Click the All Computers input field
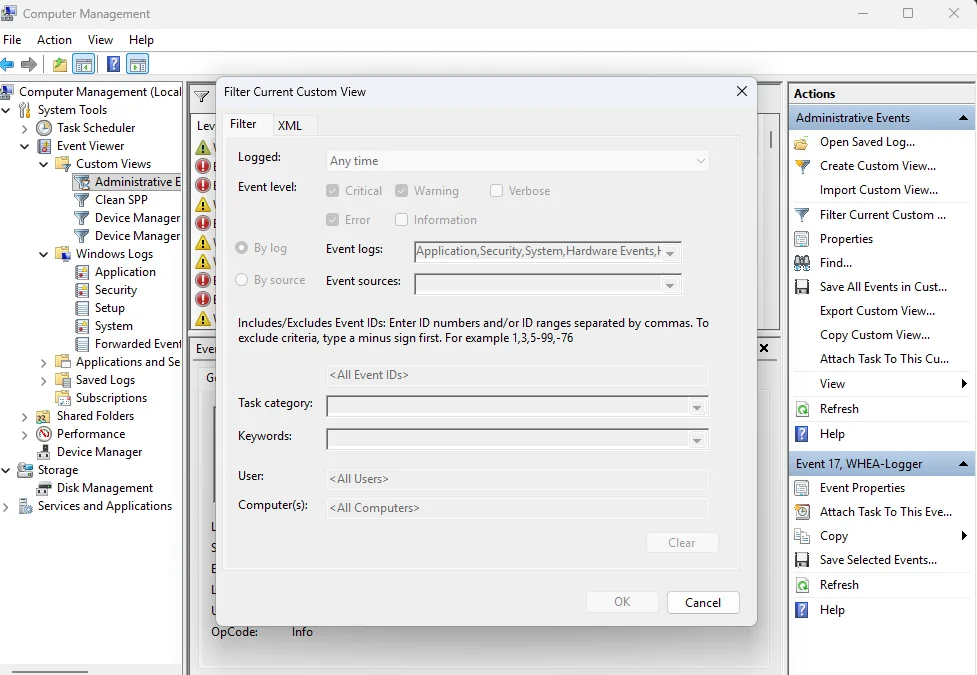Screen dimensions: 977x675 517,508
